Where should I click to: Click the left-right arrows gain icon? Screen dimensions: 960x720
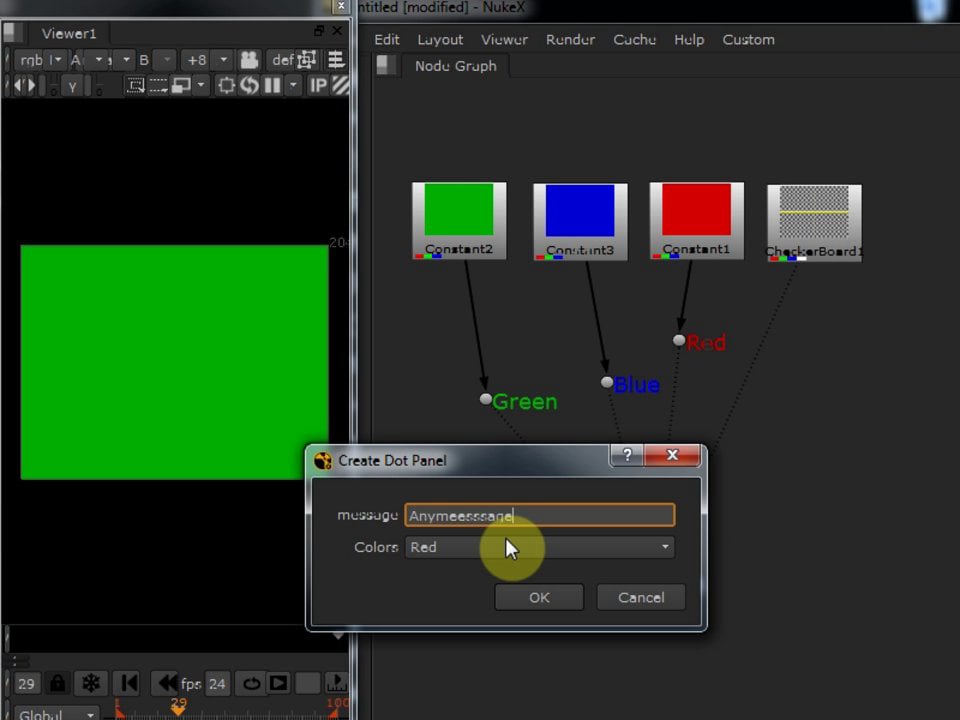[24, 86]
